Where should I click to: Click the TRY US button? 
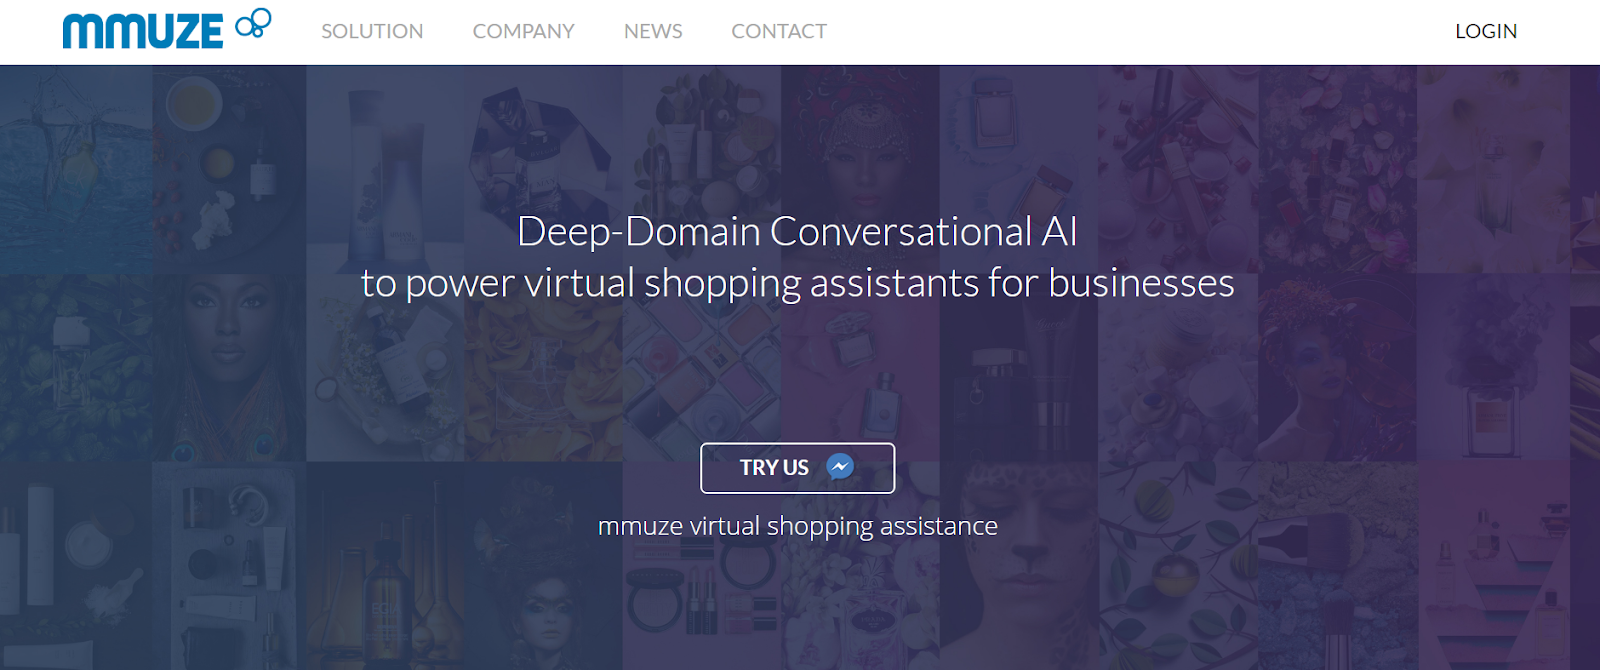[797, 468]
